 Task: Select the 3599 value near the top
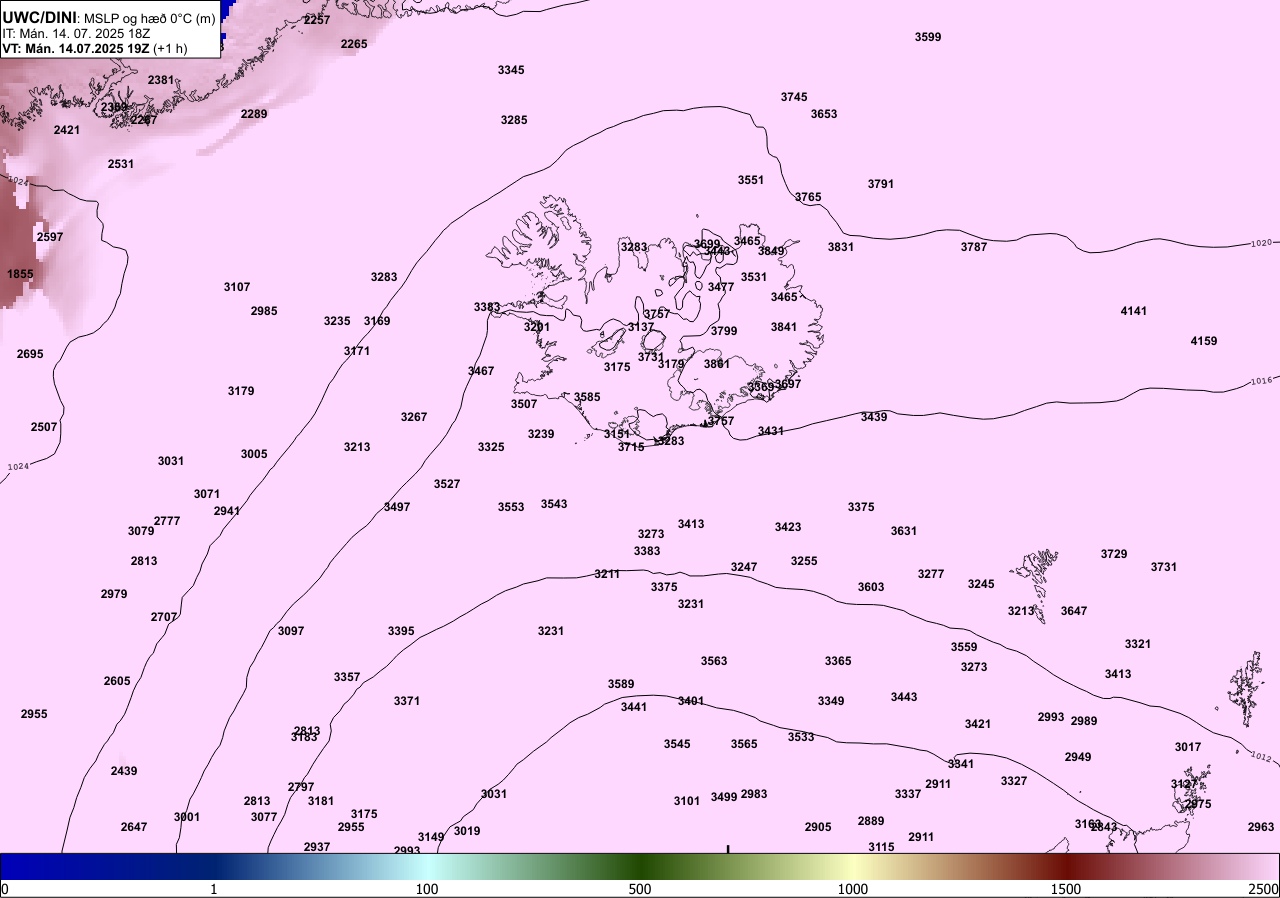(x=928, y=37)
